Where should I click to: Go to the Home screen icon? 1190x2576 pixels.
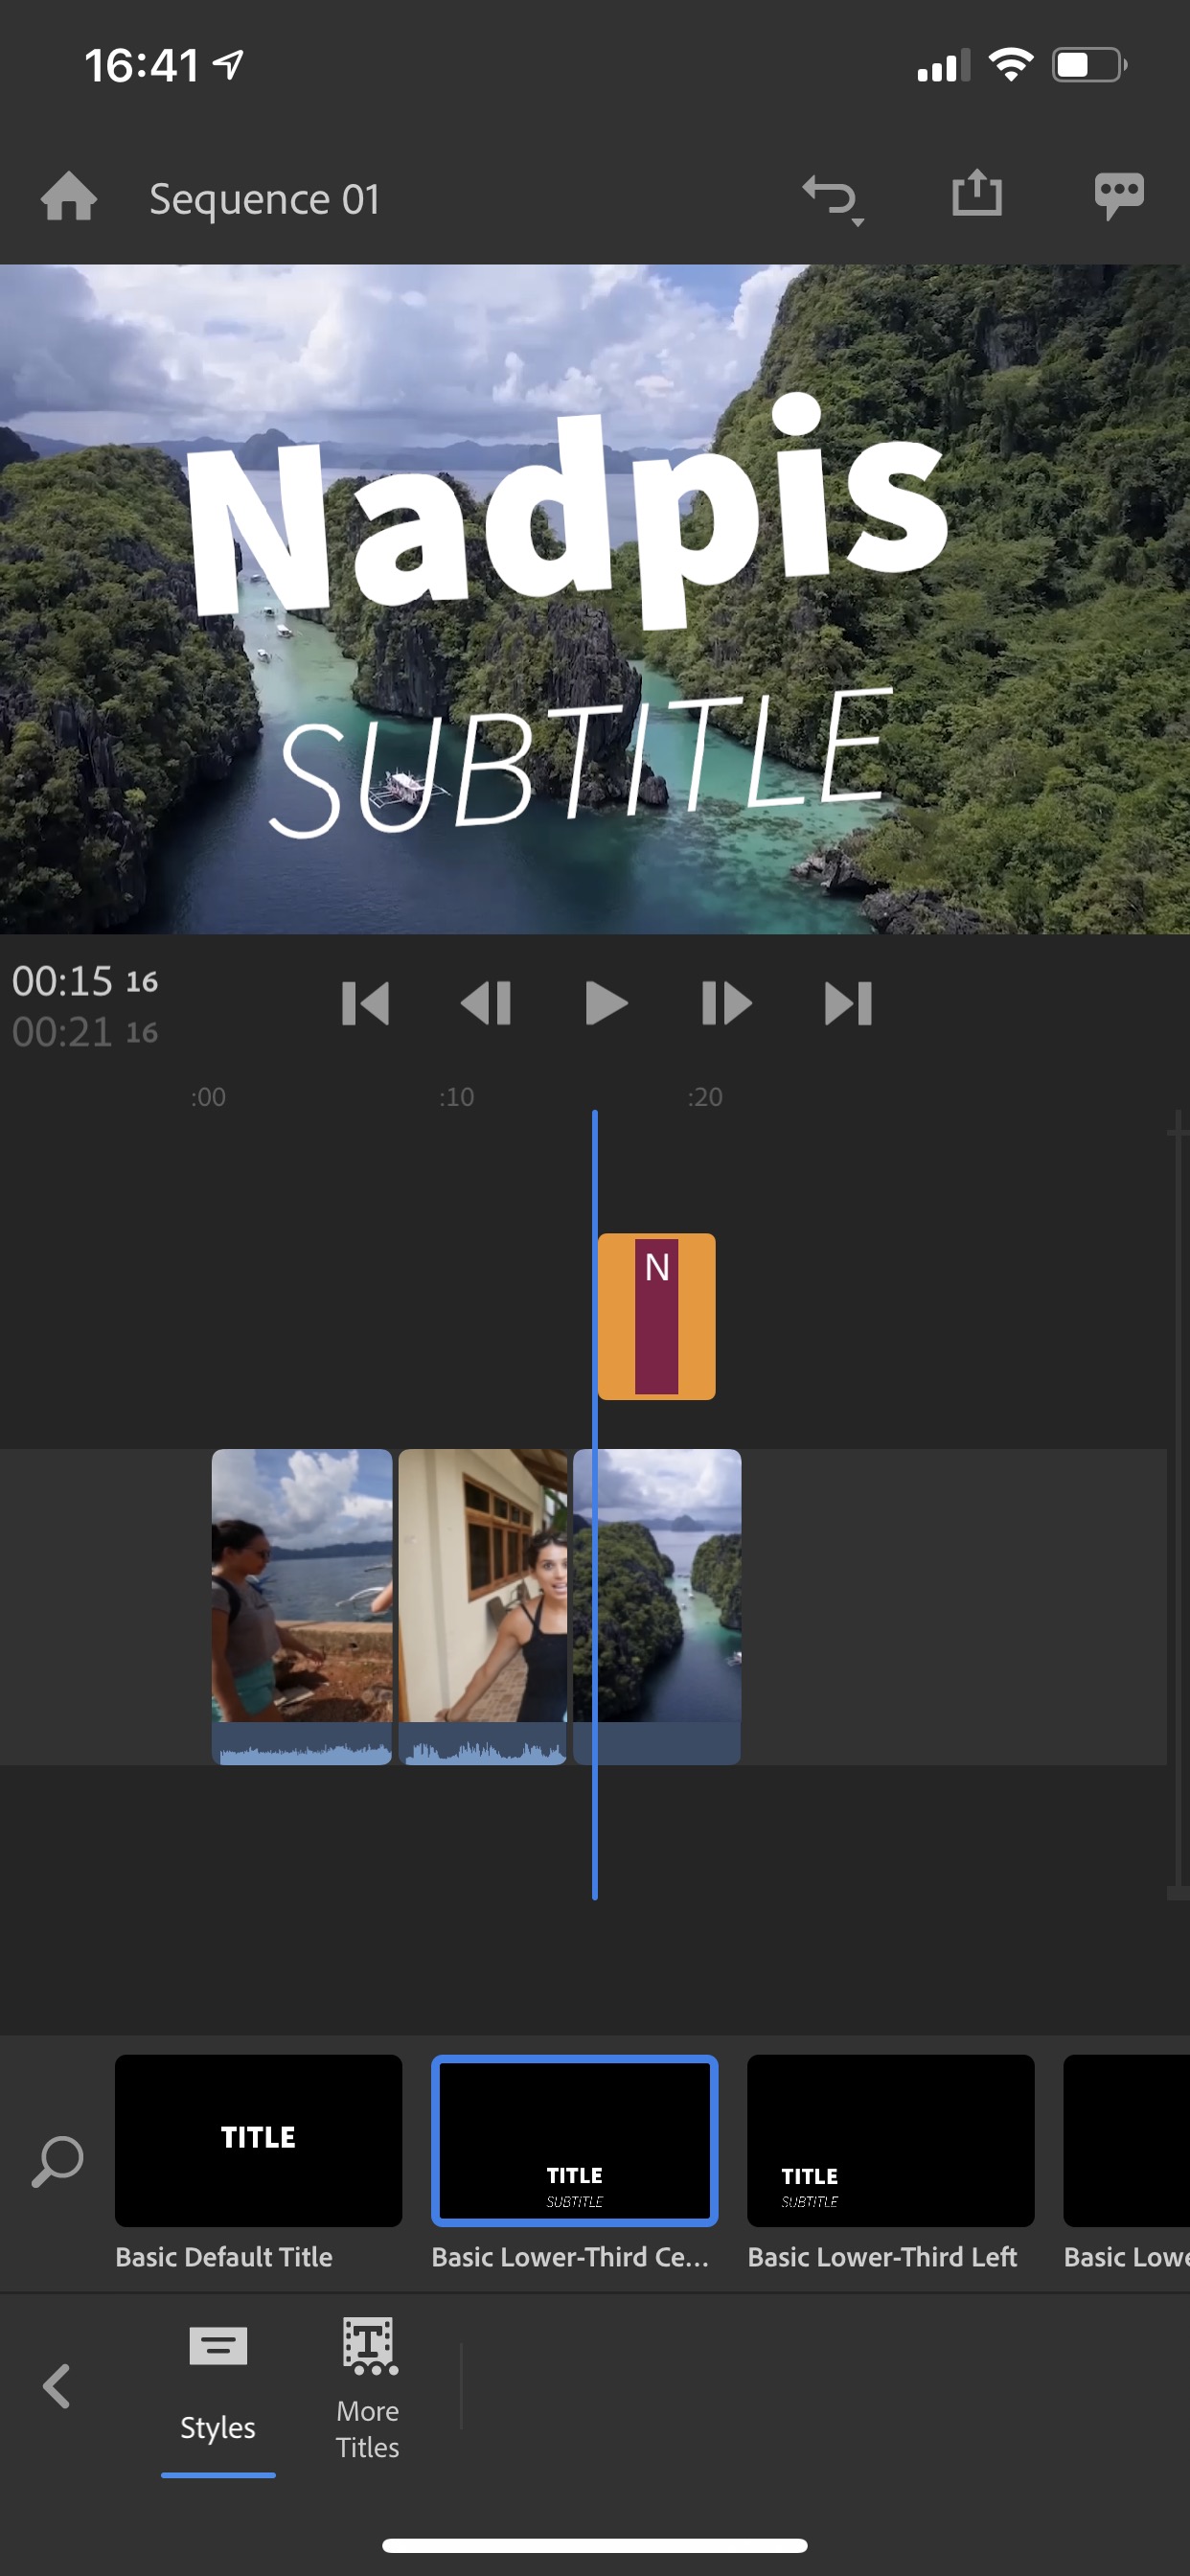point(68,197)
